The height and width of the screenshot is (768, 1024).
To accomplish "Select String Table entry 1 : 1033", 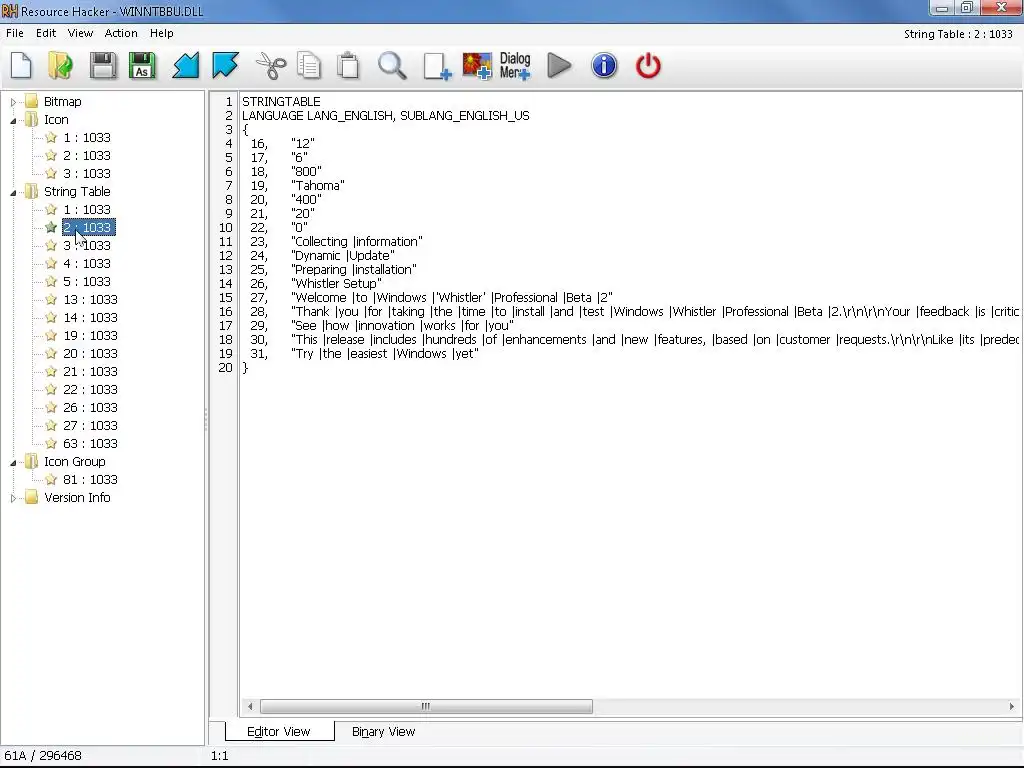I will tap(87, 210).
